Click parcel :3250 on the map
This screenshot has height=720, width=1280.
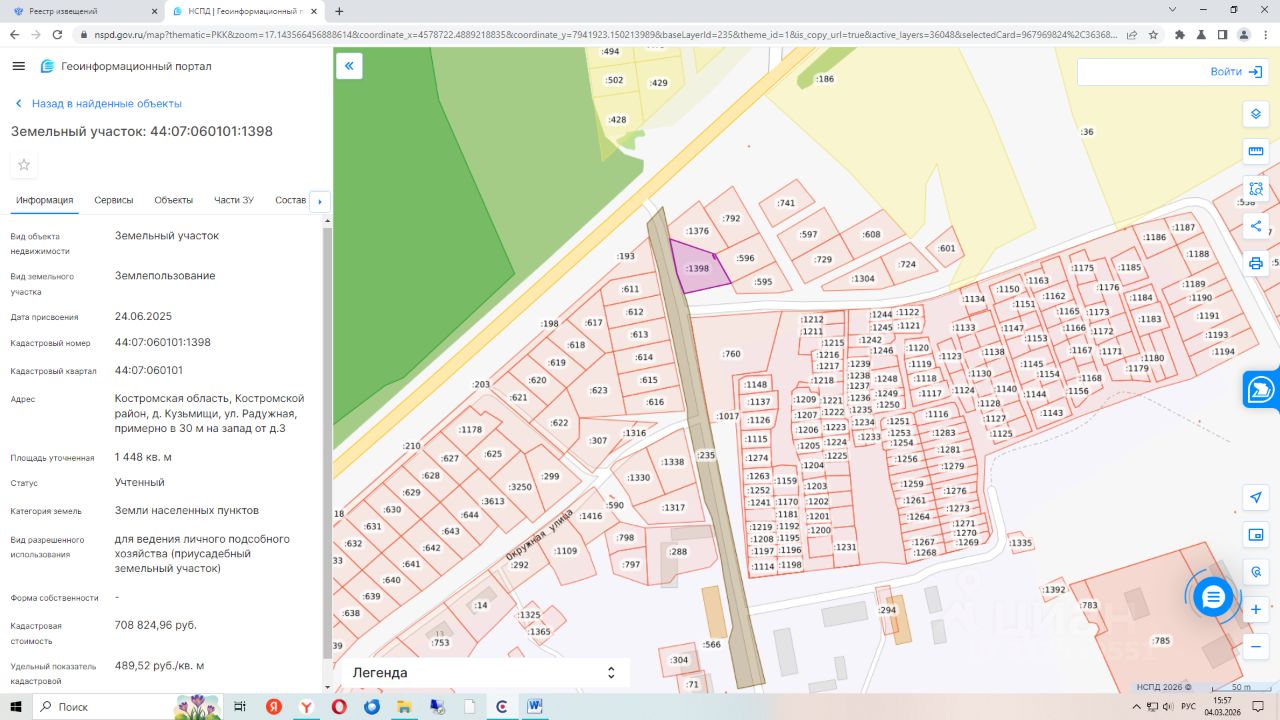coord(520,487)
